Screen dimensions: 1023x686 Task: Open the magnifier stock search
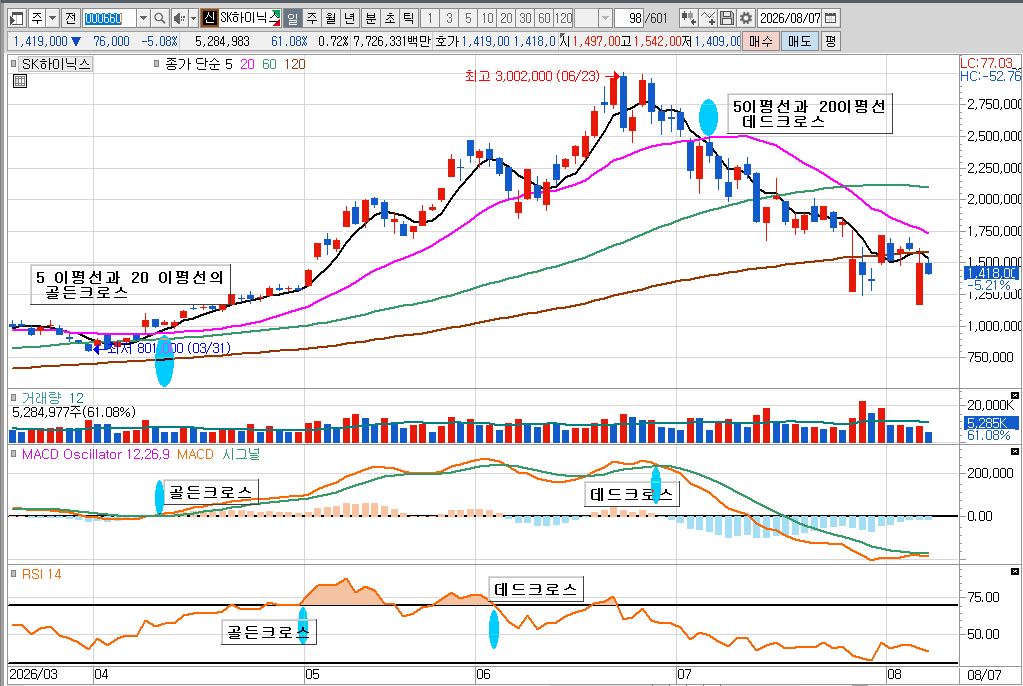point(159,18)
